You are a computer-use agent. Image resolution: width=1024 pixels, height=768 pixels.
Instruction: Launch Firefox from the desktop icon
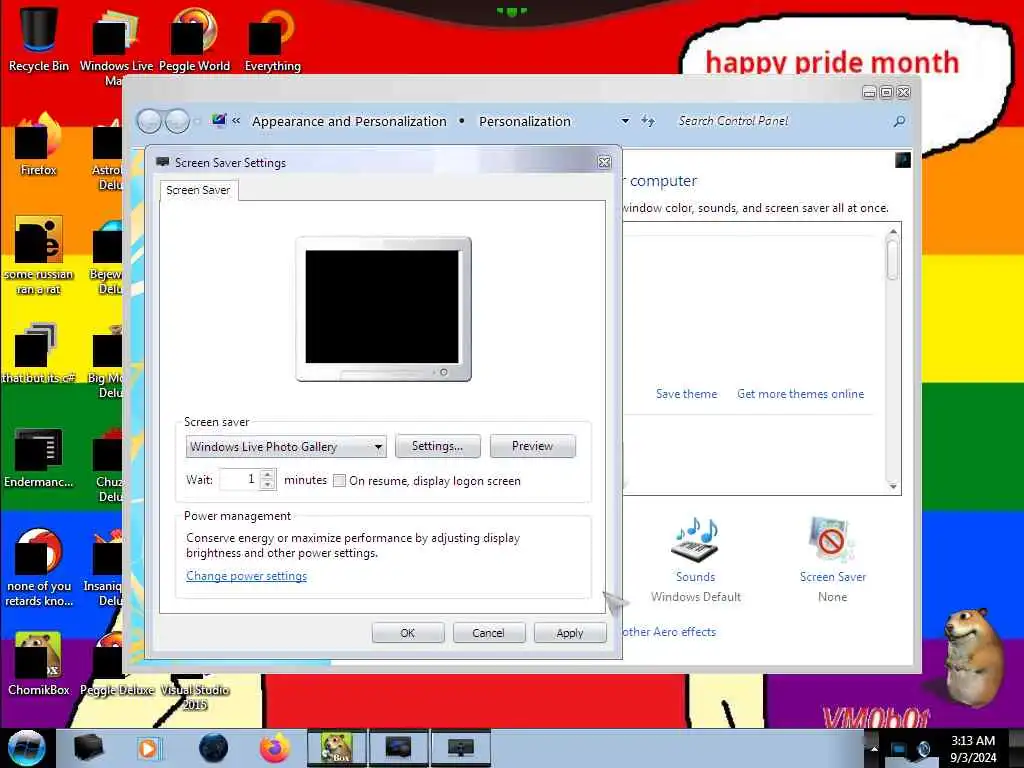tap(39, 144)
